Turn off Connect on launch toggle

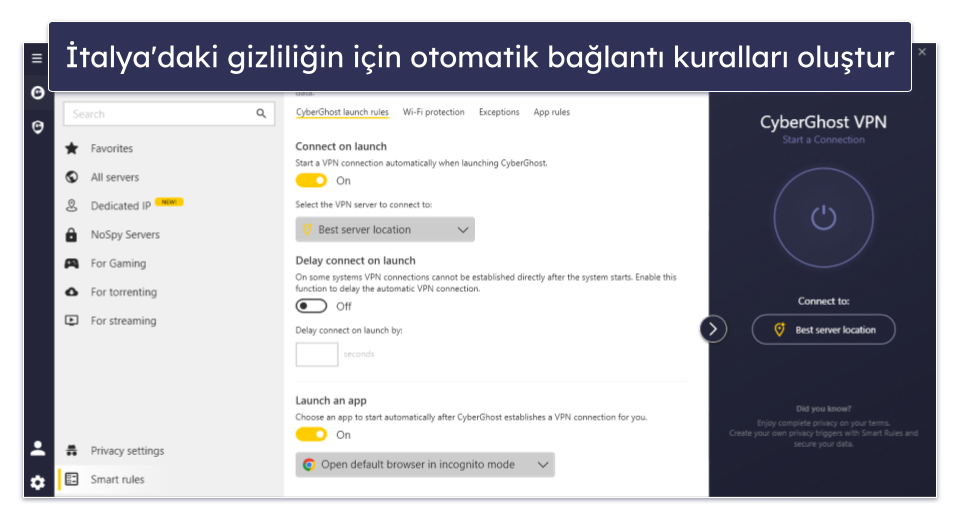tap(311, 181)
